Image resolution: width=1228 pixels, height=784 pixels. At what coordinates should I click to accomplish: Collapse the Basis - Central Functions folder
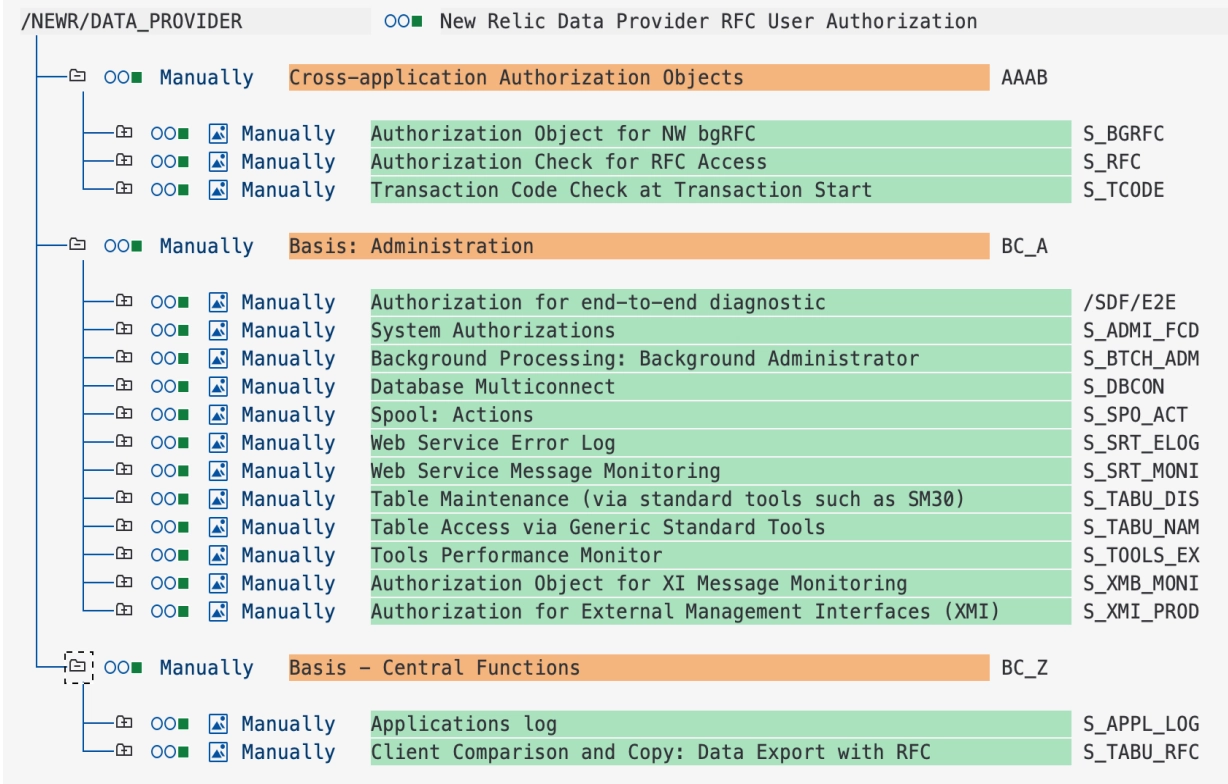(x=77, y=666)
